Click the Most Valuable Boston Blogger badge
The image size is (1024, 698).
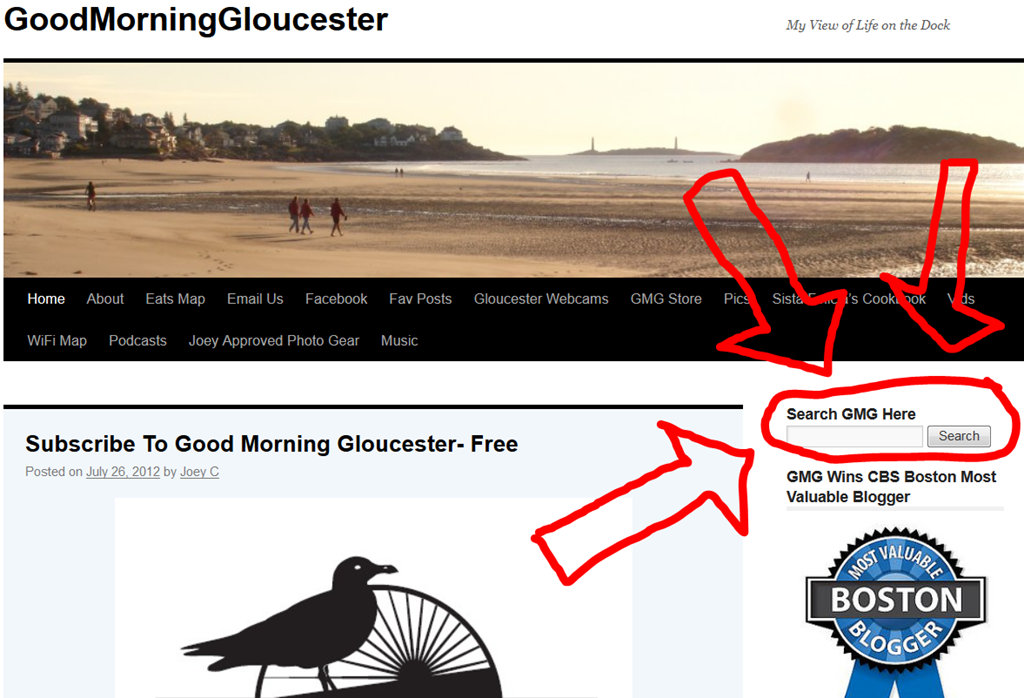pos(895,612)
